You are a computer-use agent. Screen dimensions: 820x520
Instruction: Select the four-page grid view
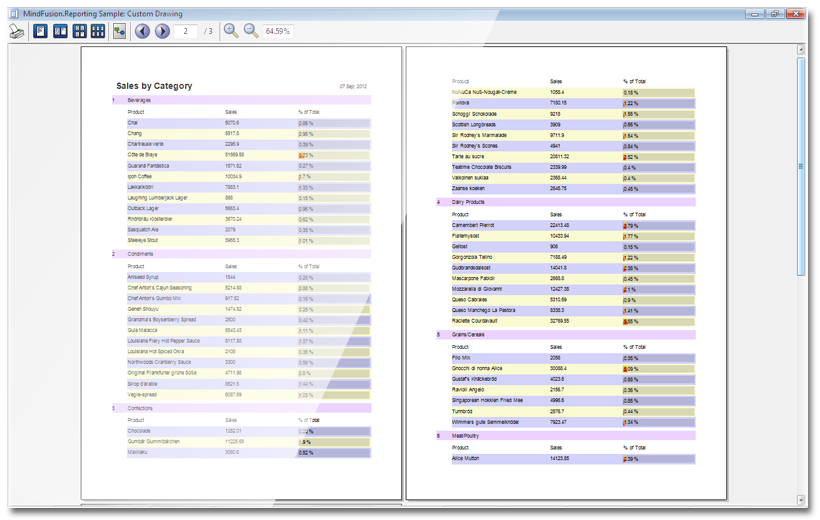(79, 32)
